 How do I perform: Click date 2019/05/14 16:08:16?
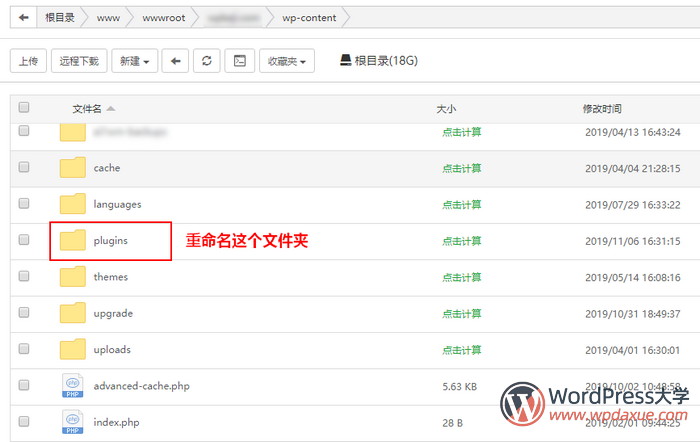(633, 277)
